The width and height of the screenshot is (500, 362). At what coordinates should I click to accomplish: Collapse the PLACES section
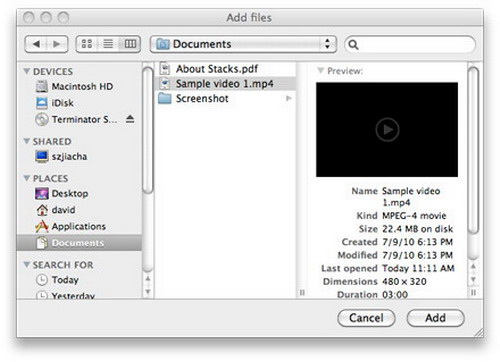pos(27,178)
